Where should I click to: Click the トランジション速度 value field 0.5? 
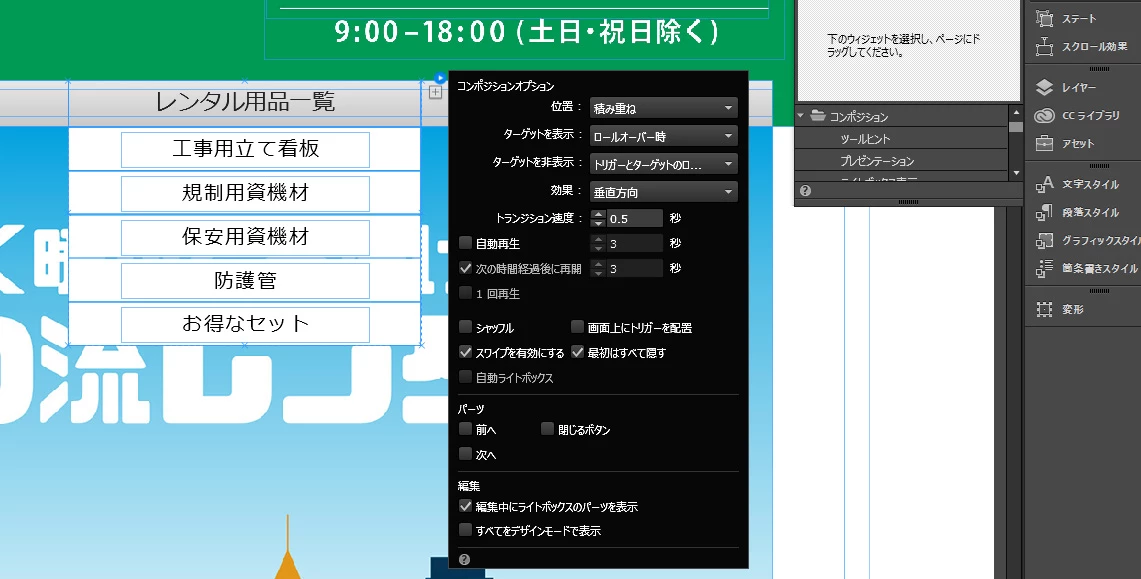pos(635,218)
